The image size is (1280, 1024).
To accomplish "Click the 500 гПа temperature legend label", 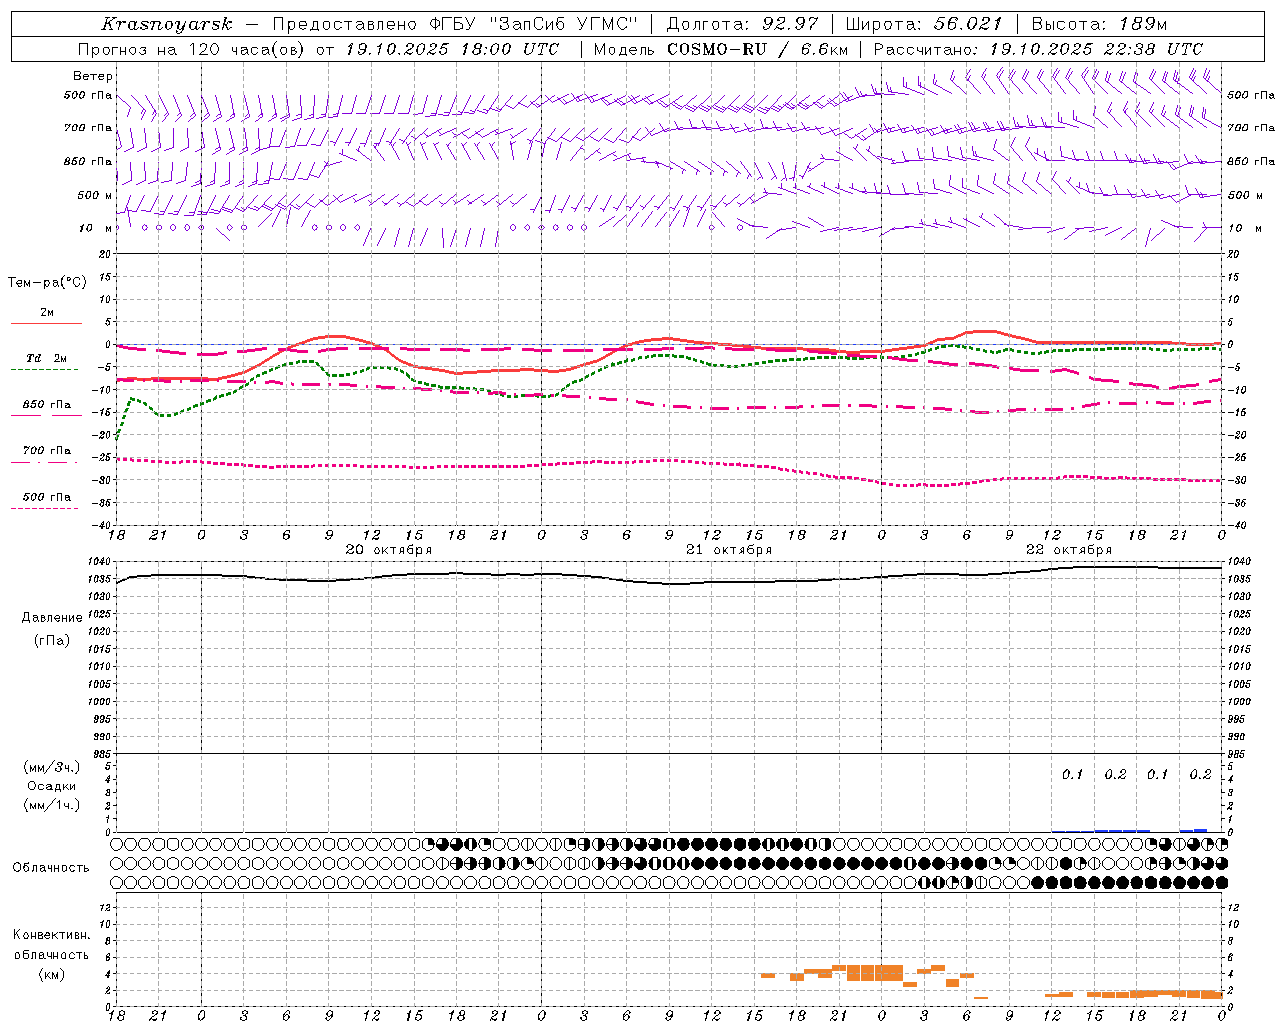I will coord(47,497).
